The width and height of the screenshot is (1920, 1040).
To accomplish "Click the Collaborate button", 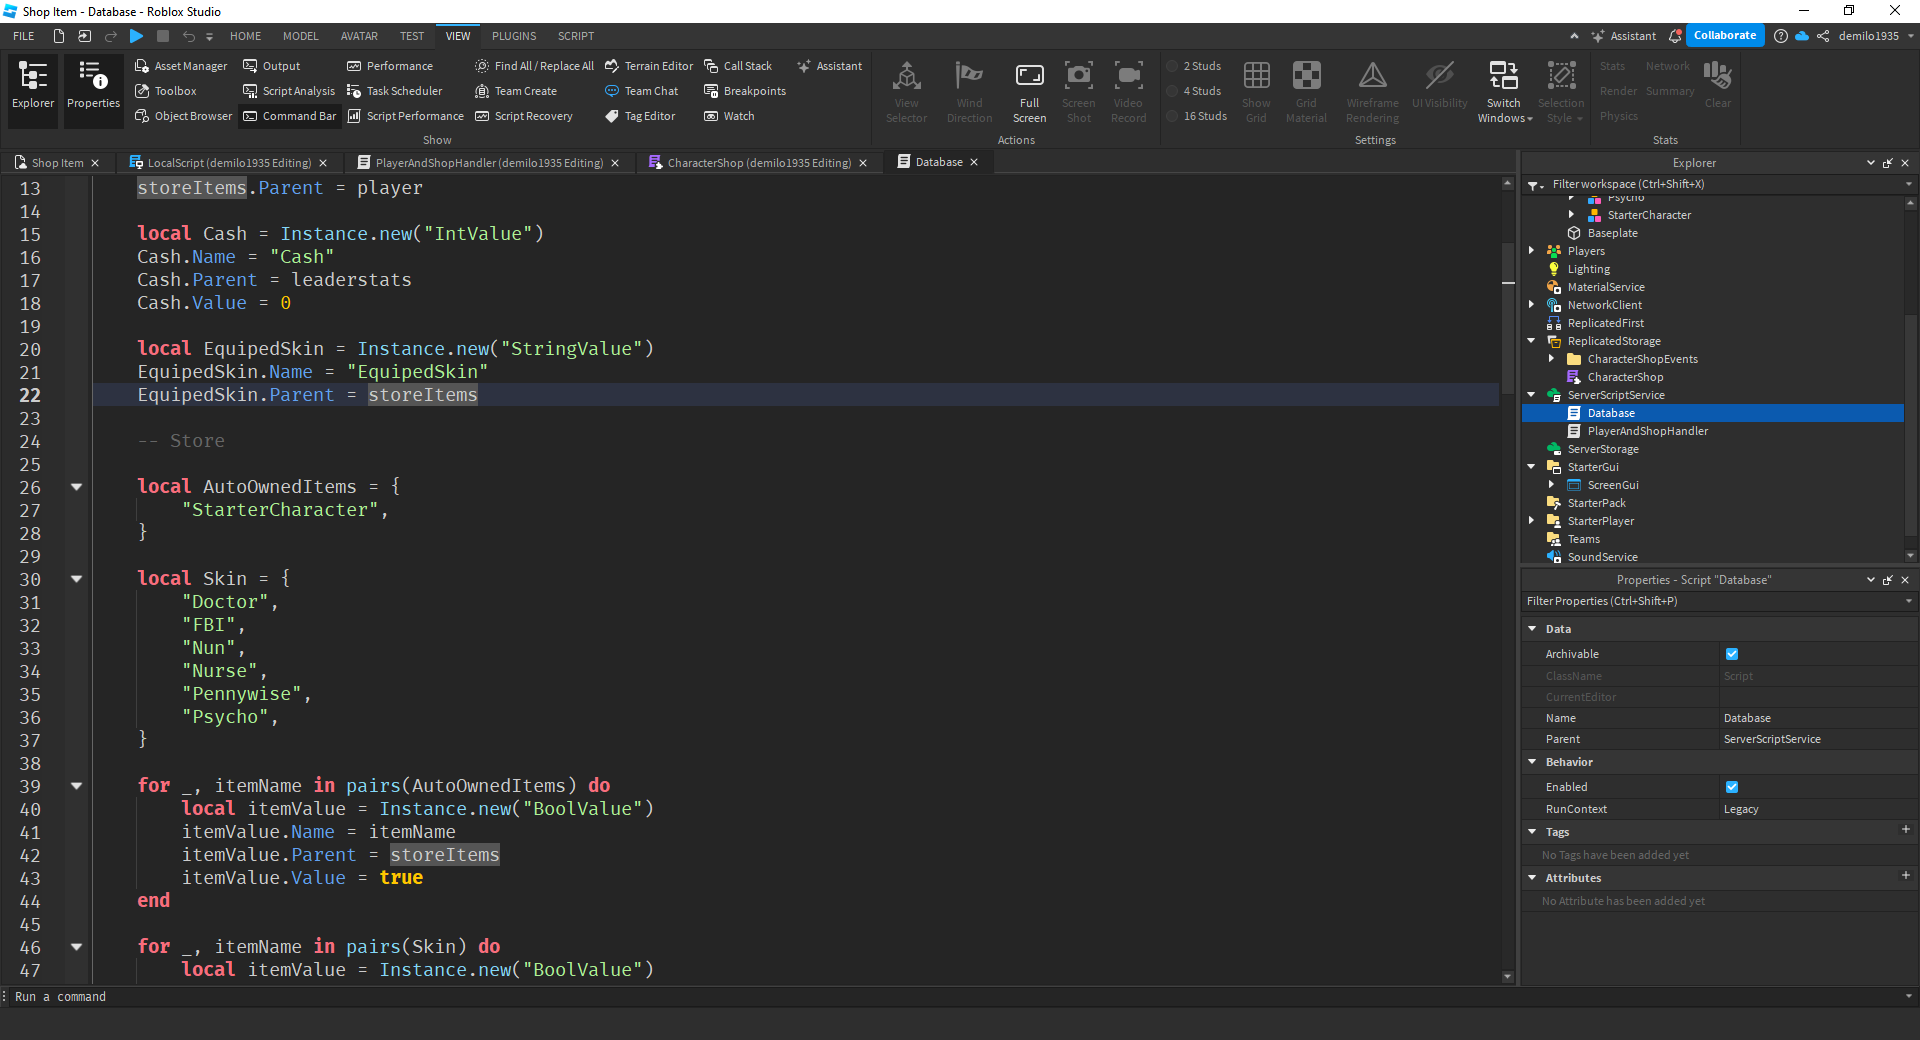I will (x=1724, y=35).
